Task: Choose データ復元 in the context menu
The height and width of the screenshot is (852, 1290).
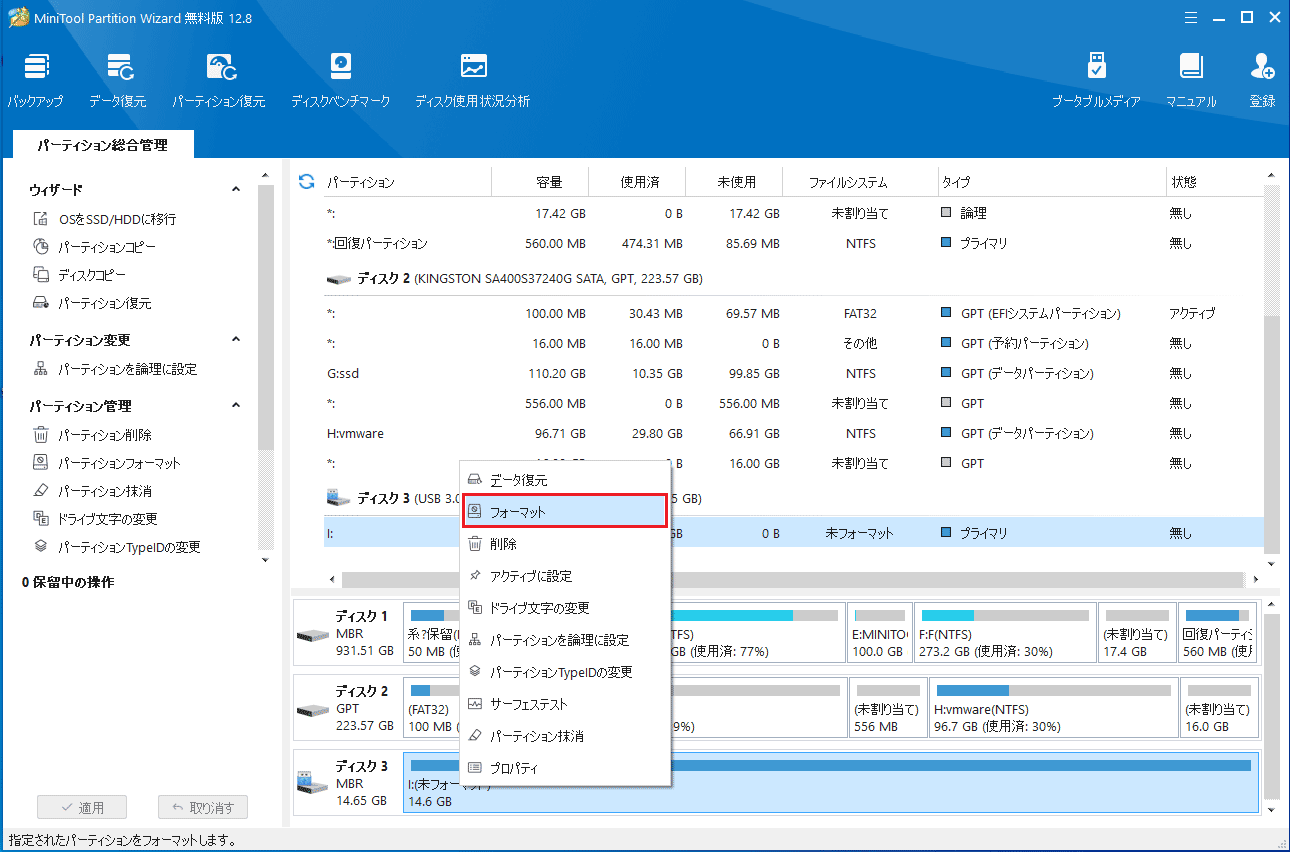Action: tap(565, 480)
